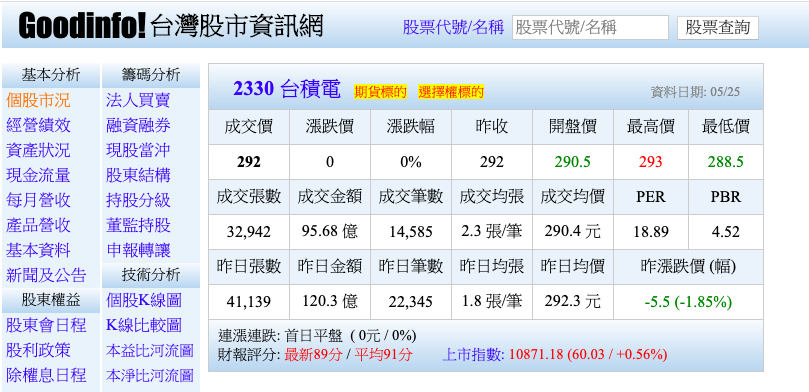
Task: Click the 技術分析 section header
Action: click(151, 275)
